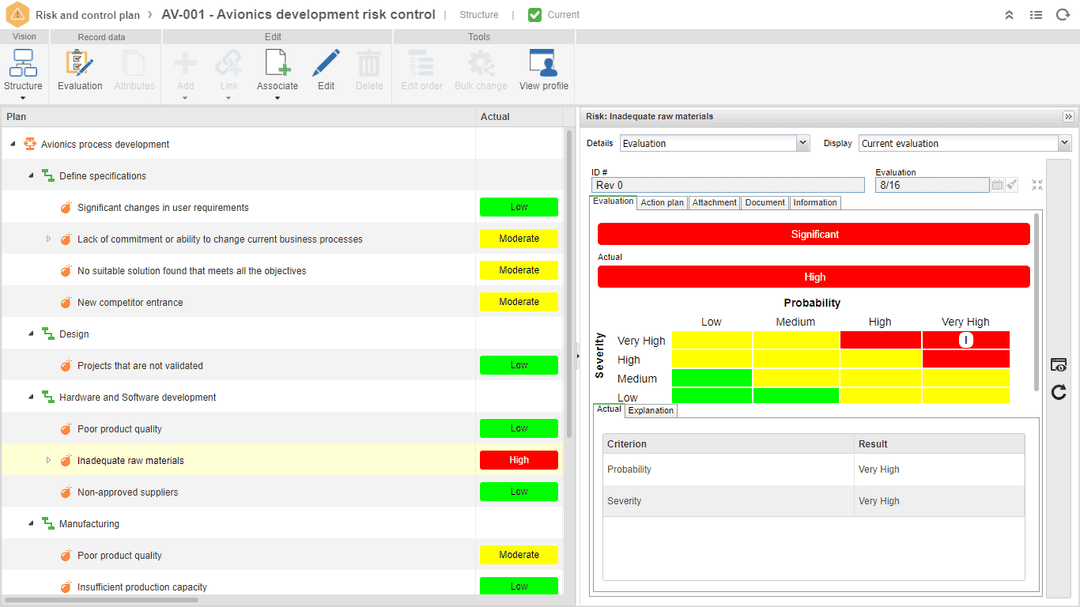Expand the Inadequate raw materials tree node
Image resolution: width=1080 pixels, height=607 pixels.
point(48,461)
